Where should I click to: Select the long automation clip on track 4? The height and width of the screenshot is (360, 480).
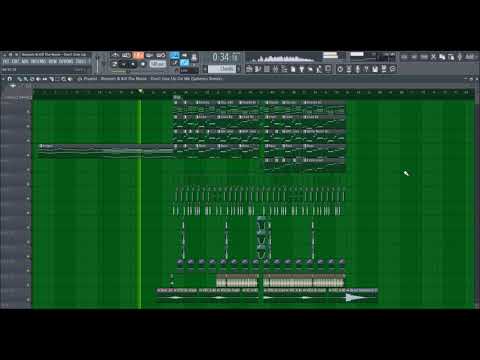106,151
